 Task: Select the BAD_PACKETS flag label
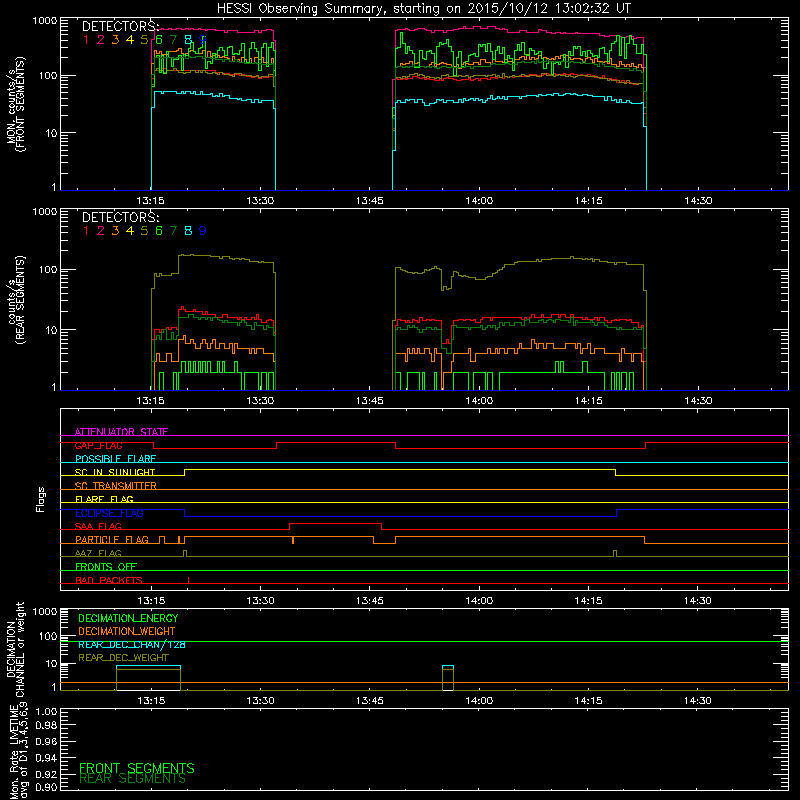tap(109, 580)
